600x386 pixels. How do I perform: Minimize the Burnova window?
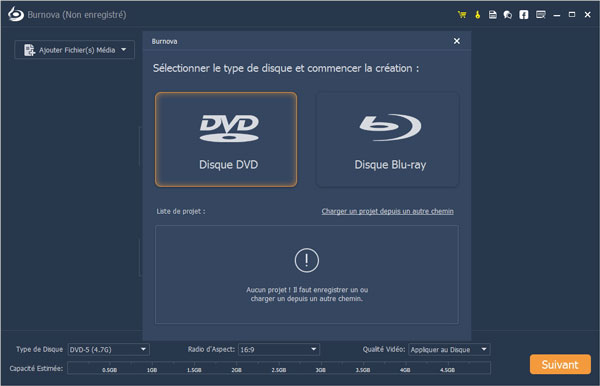pos(557,15)
